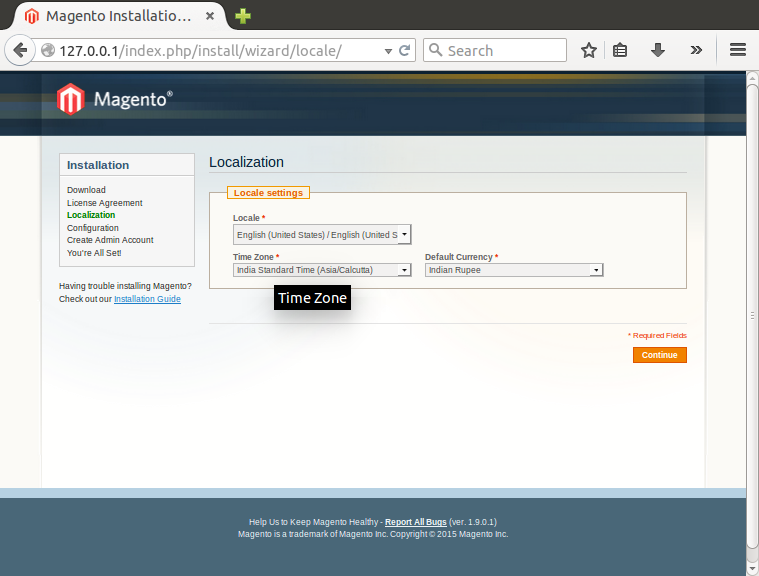
Task: Open a new tab with the green plus
Action: [243, 16]
